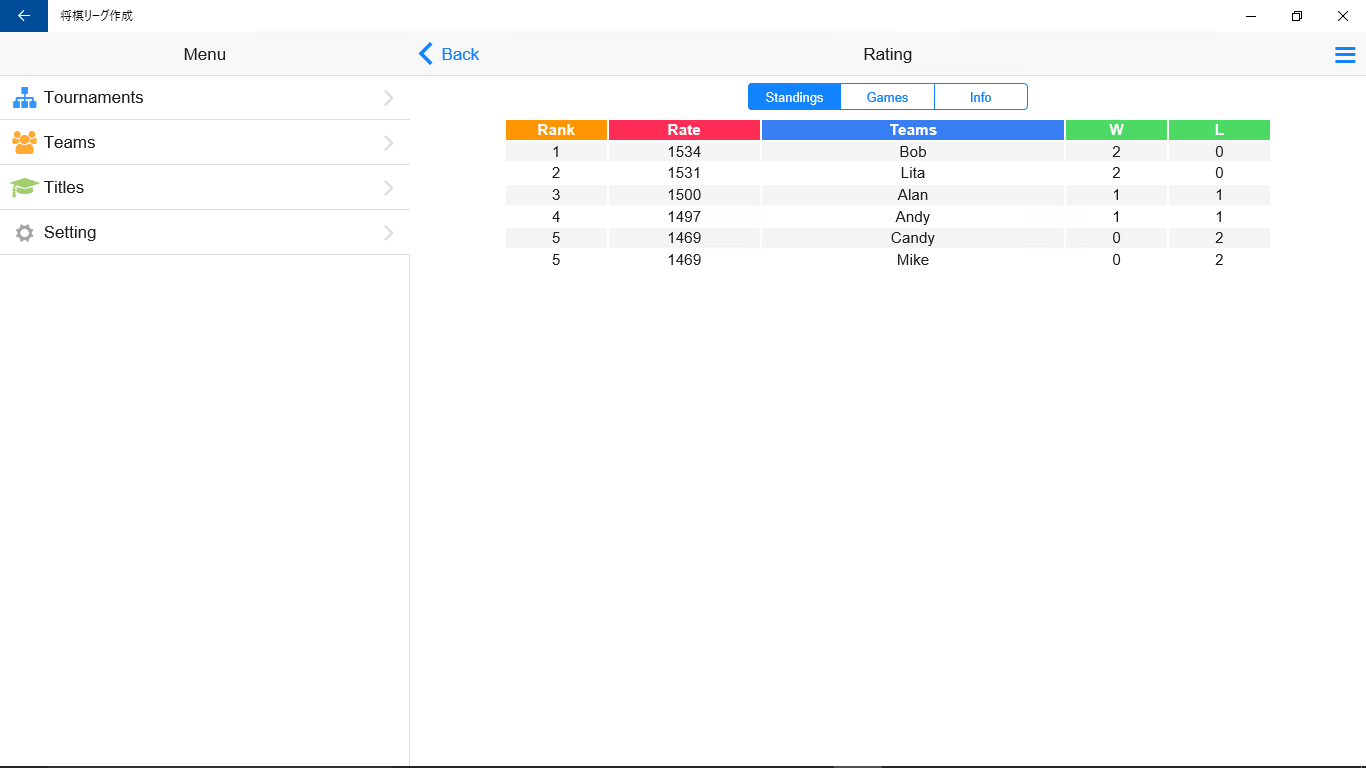Go back using the Back link

[460, 54]
